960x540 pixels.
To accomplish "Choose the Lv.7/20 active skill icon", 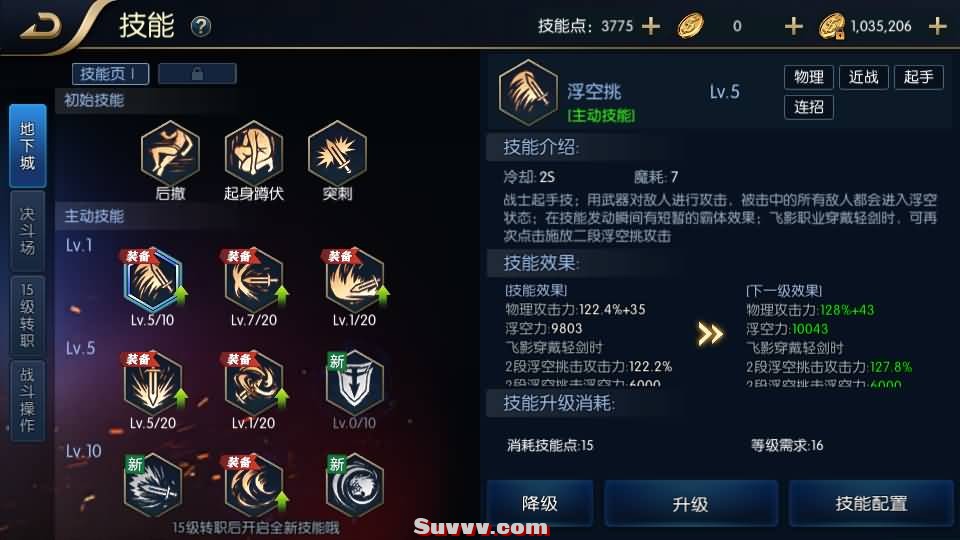I will 253,280.
